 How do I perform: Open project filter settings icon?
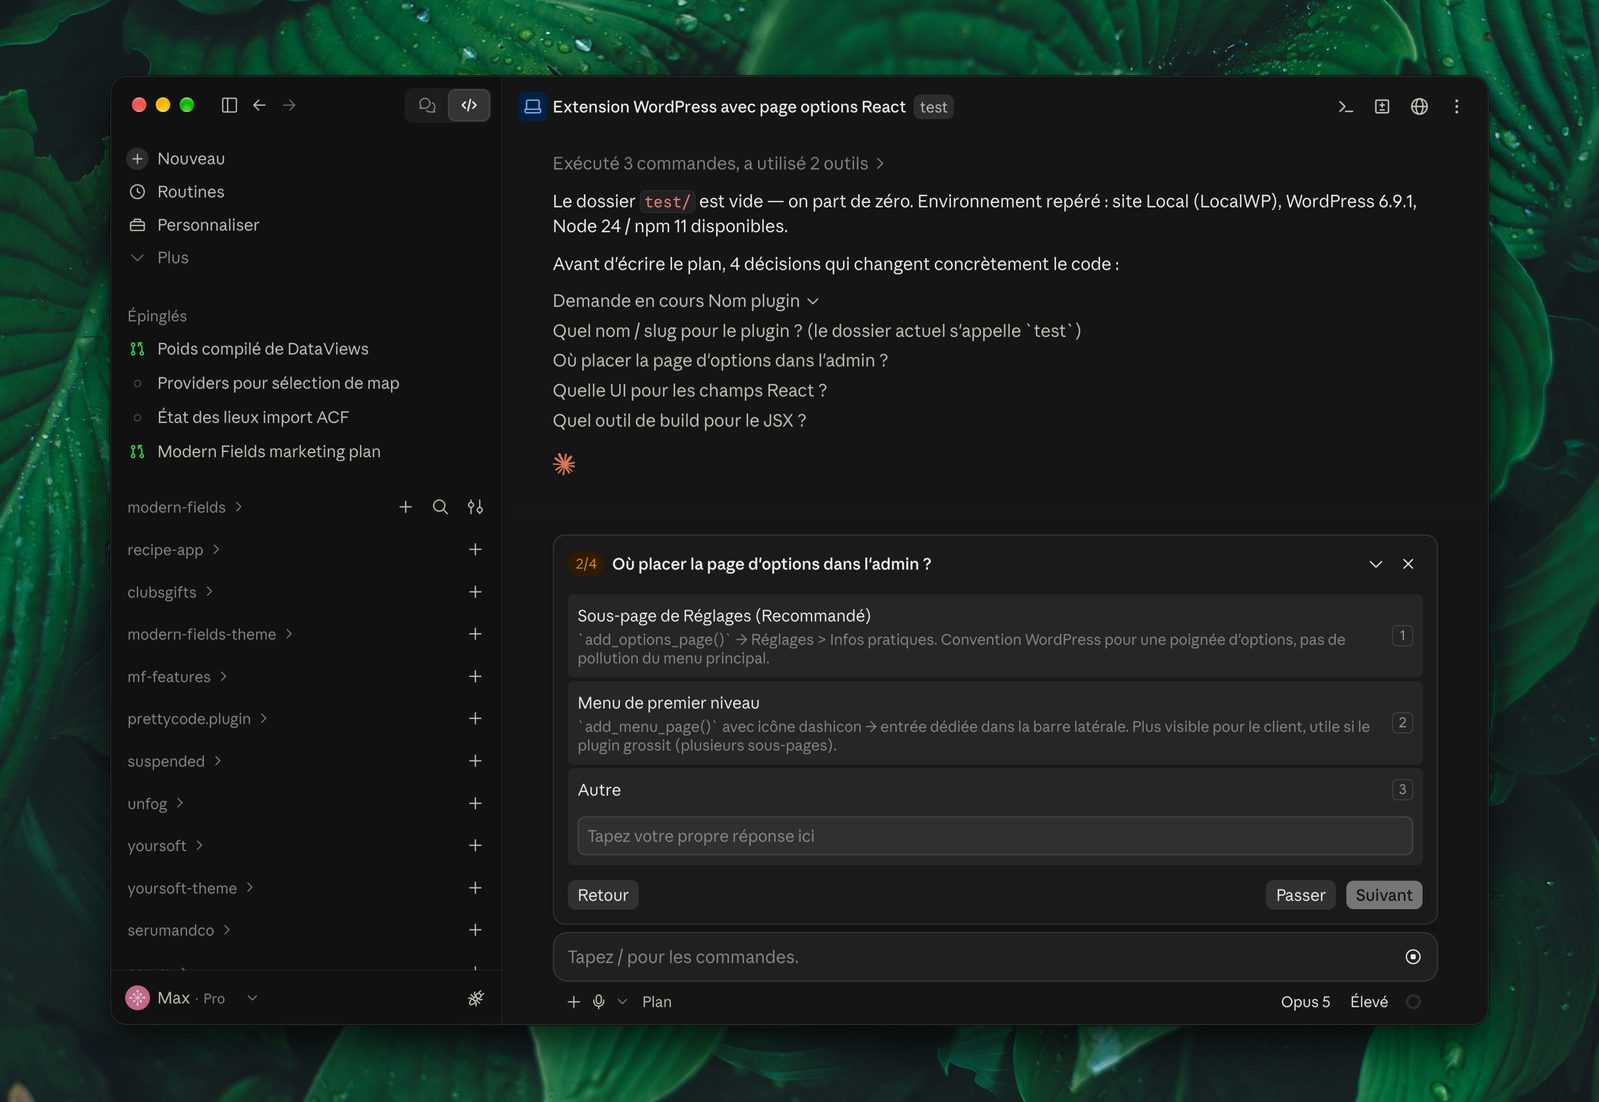(x=475, y=507)
